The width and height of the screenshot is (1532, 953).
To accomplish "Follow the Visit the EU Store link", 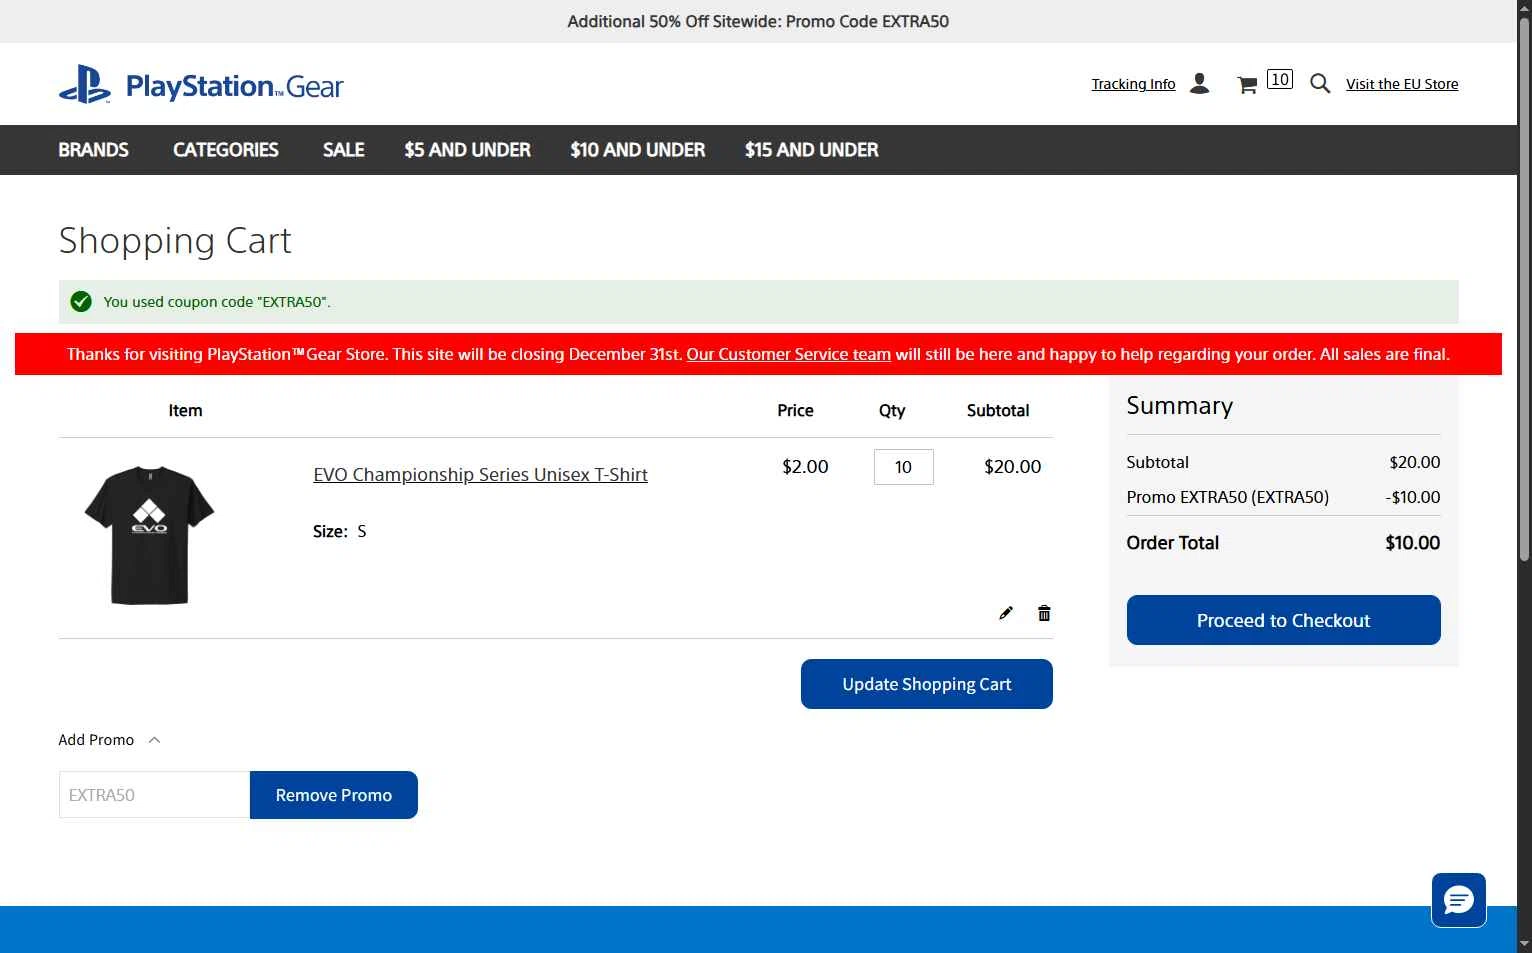I will 1402,84.
